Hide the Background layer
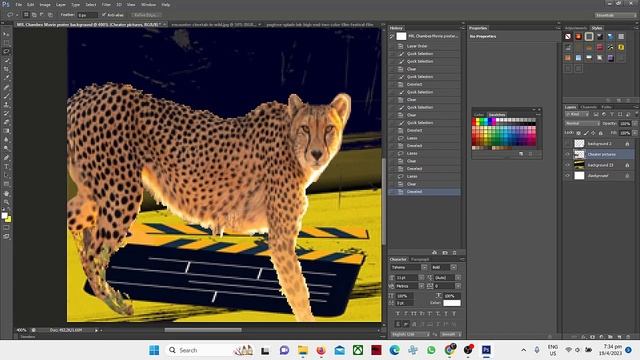The height and width of the screenshot is (360, 640). pyautogui.click(x=567, y=176)
